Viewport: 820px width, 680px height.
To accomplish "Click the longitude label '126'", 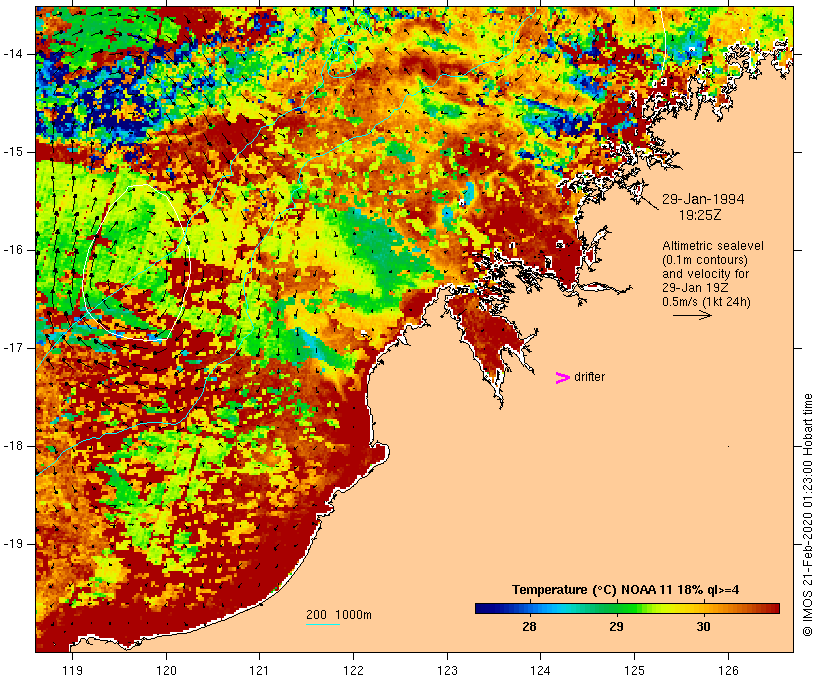I will [x=728, y=670].
